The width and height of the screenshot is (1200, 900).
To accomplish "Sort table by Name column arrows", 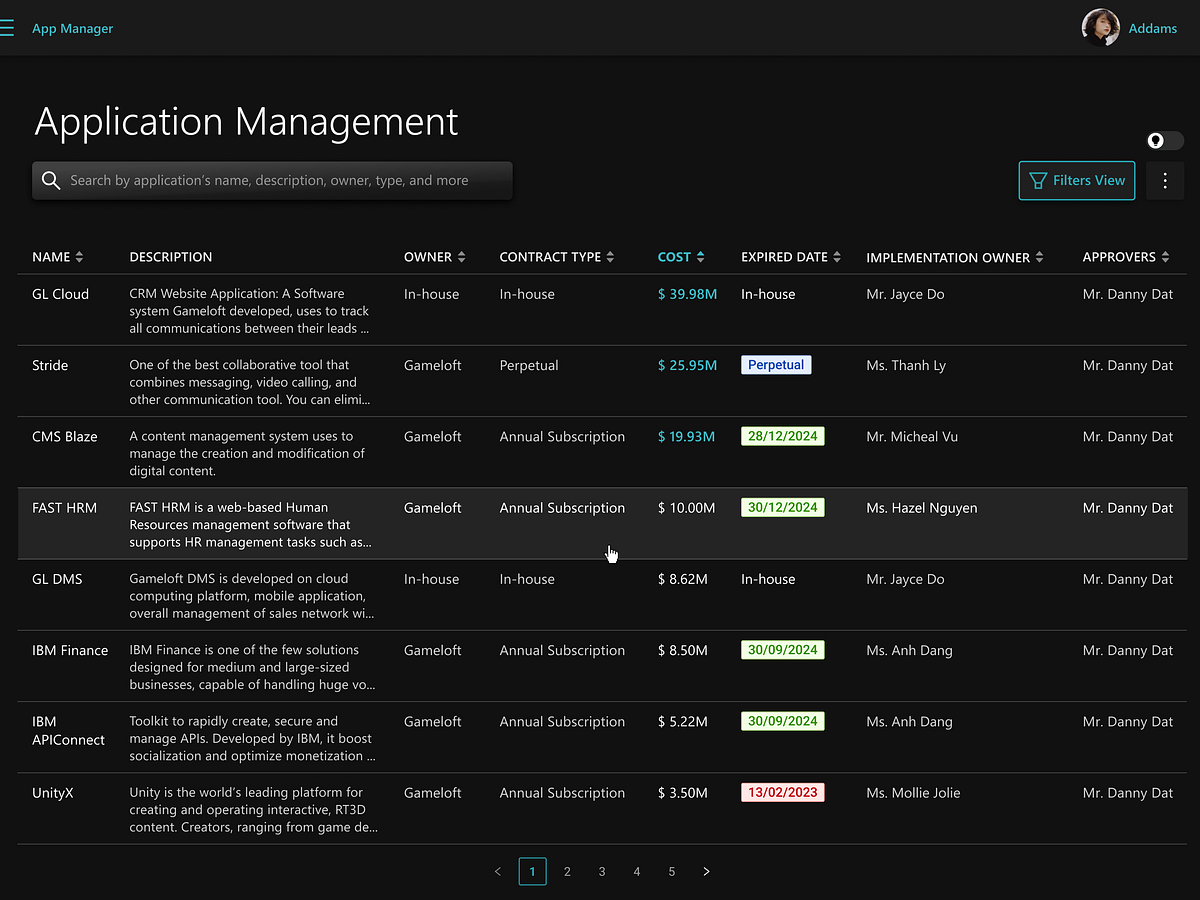I will tap(80, 257).
